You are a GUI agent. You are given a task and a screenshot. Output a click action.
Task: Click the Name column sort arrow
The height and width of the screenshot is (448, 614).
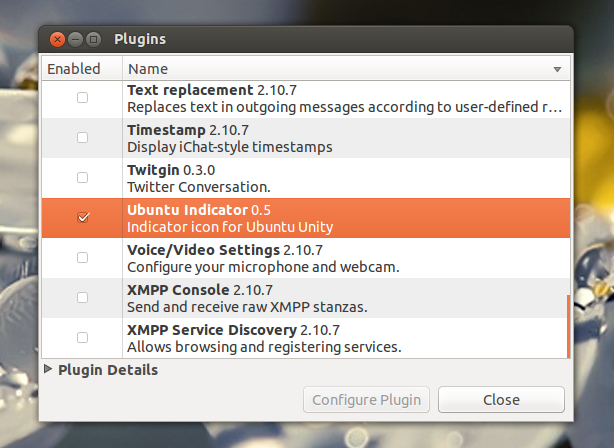[557, 69]
